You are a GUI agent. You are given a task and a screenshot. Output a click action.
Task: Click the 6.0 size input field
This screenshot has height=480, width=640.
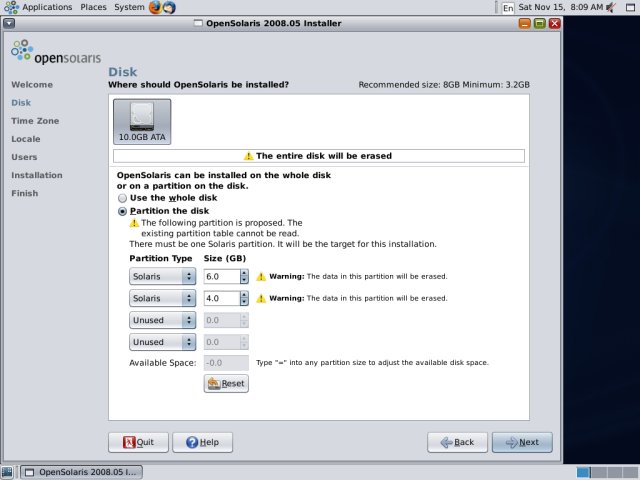[222, 276]
